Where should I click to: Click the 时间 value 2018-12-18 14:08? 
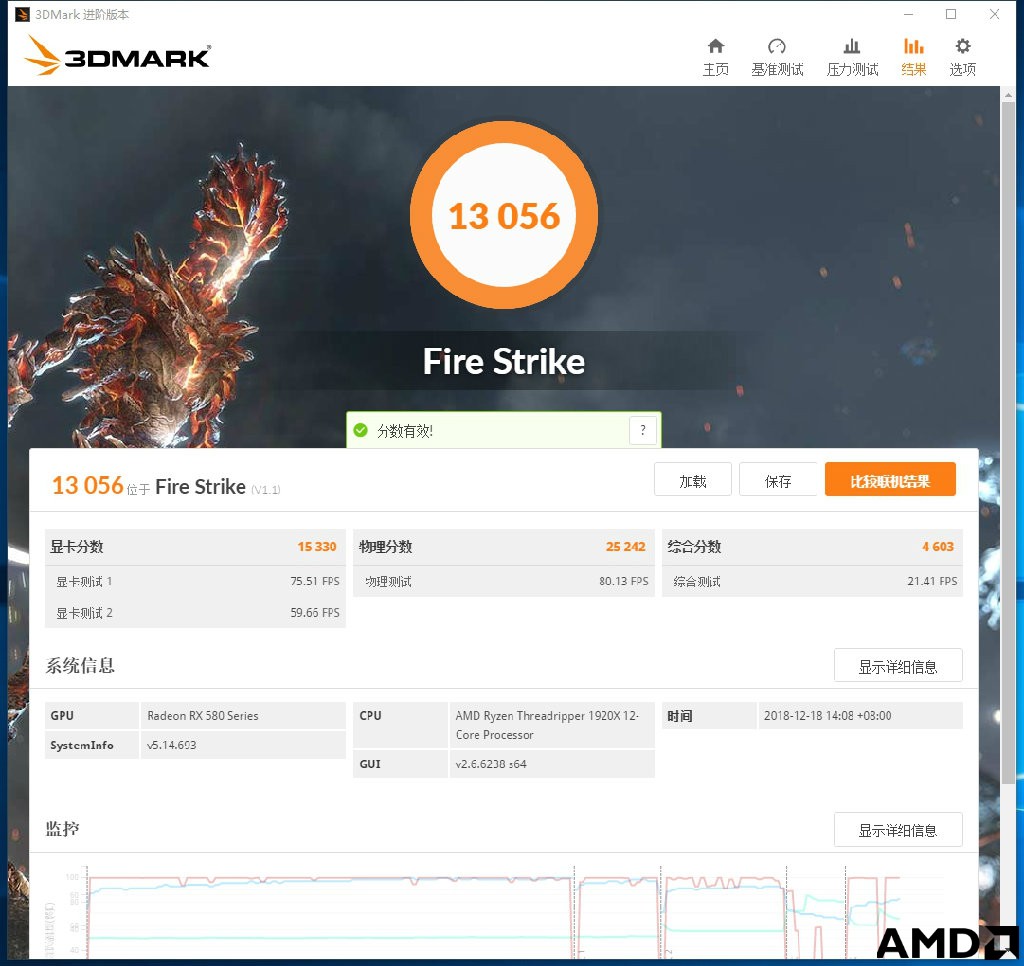coord(827,715)
